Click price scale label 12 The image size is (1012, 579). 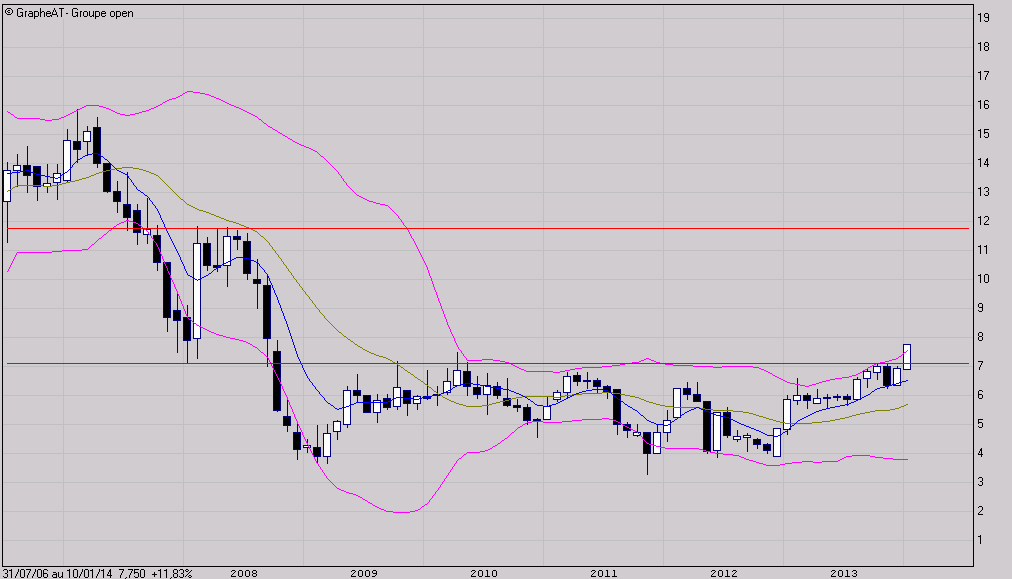(x=984, y=221)
